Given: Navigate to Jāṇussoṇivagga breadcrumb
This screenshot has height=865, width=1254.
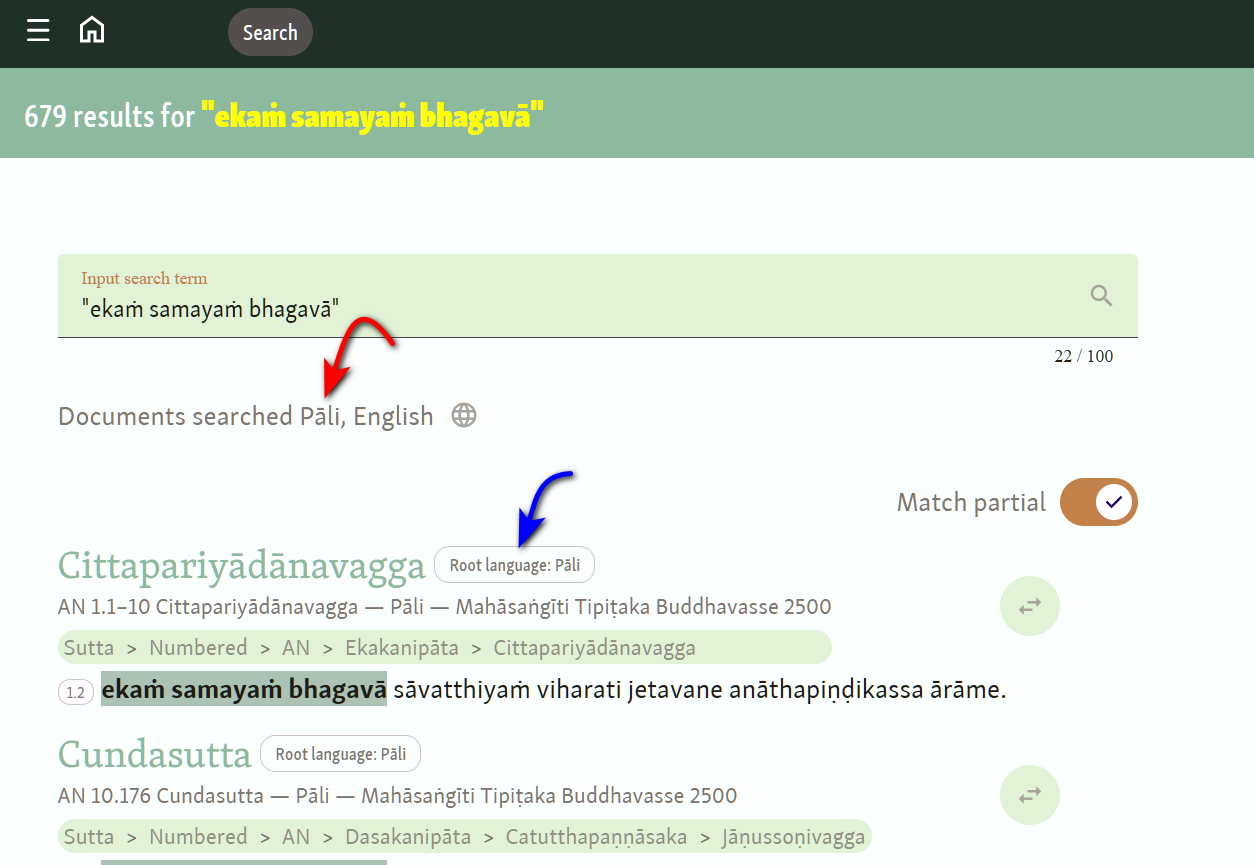Looking at the screenshot, I should (x=793, y=837).
